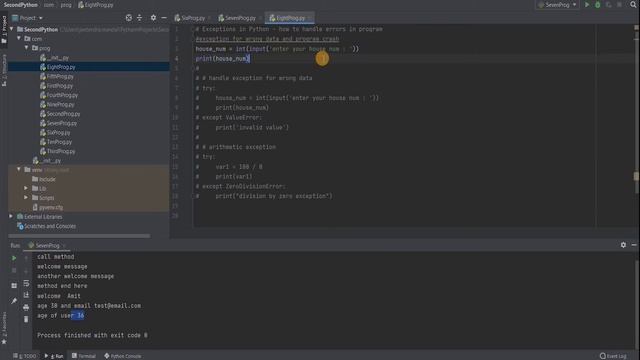Image resolution: width=640 pixels, height=360 pixels.
Task: Click the Stop square icon in the Run panel
Action: point(14,271)
